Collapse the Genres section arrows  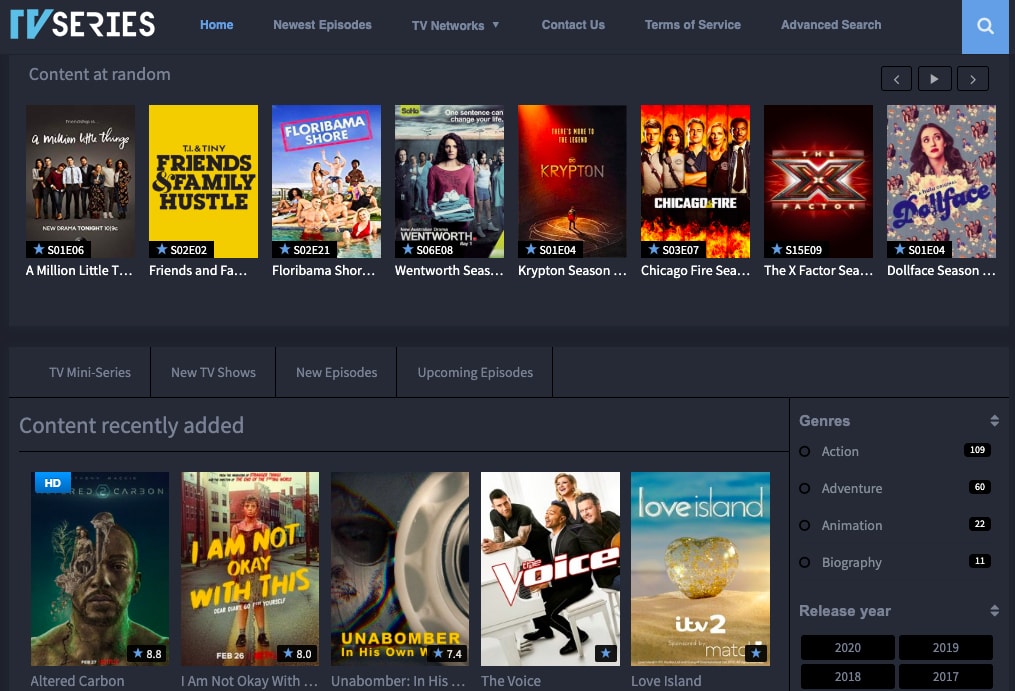click(994, 421)
